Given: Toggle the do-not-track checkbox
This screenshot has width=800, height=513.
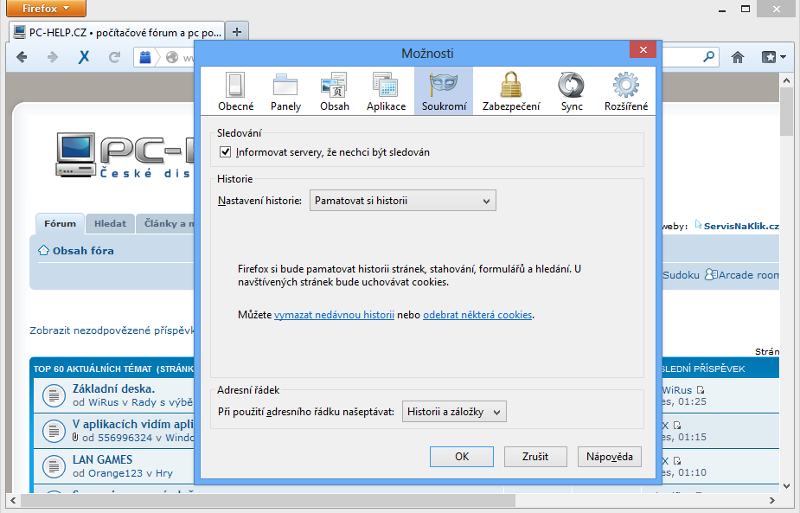Looking at the screenshot, I should pyautogui.click(x=225, y=152).
